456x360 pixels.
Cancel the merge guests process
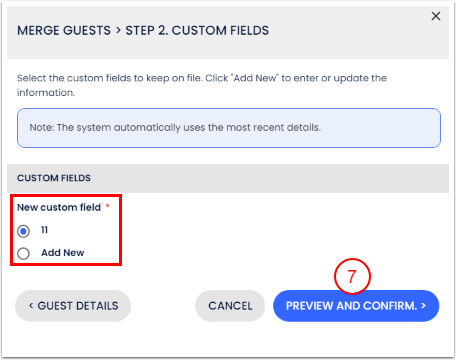coord(230,306)
